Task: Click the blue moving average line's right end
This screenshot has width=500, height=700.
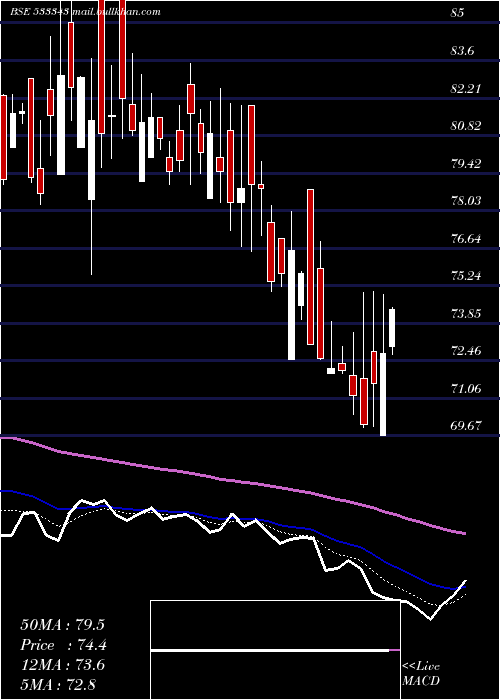Action: tap(464, 587)
